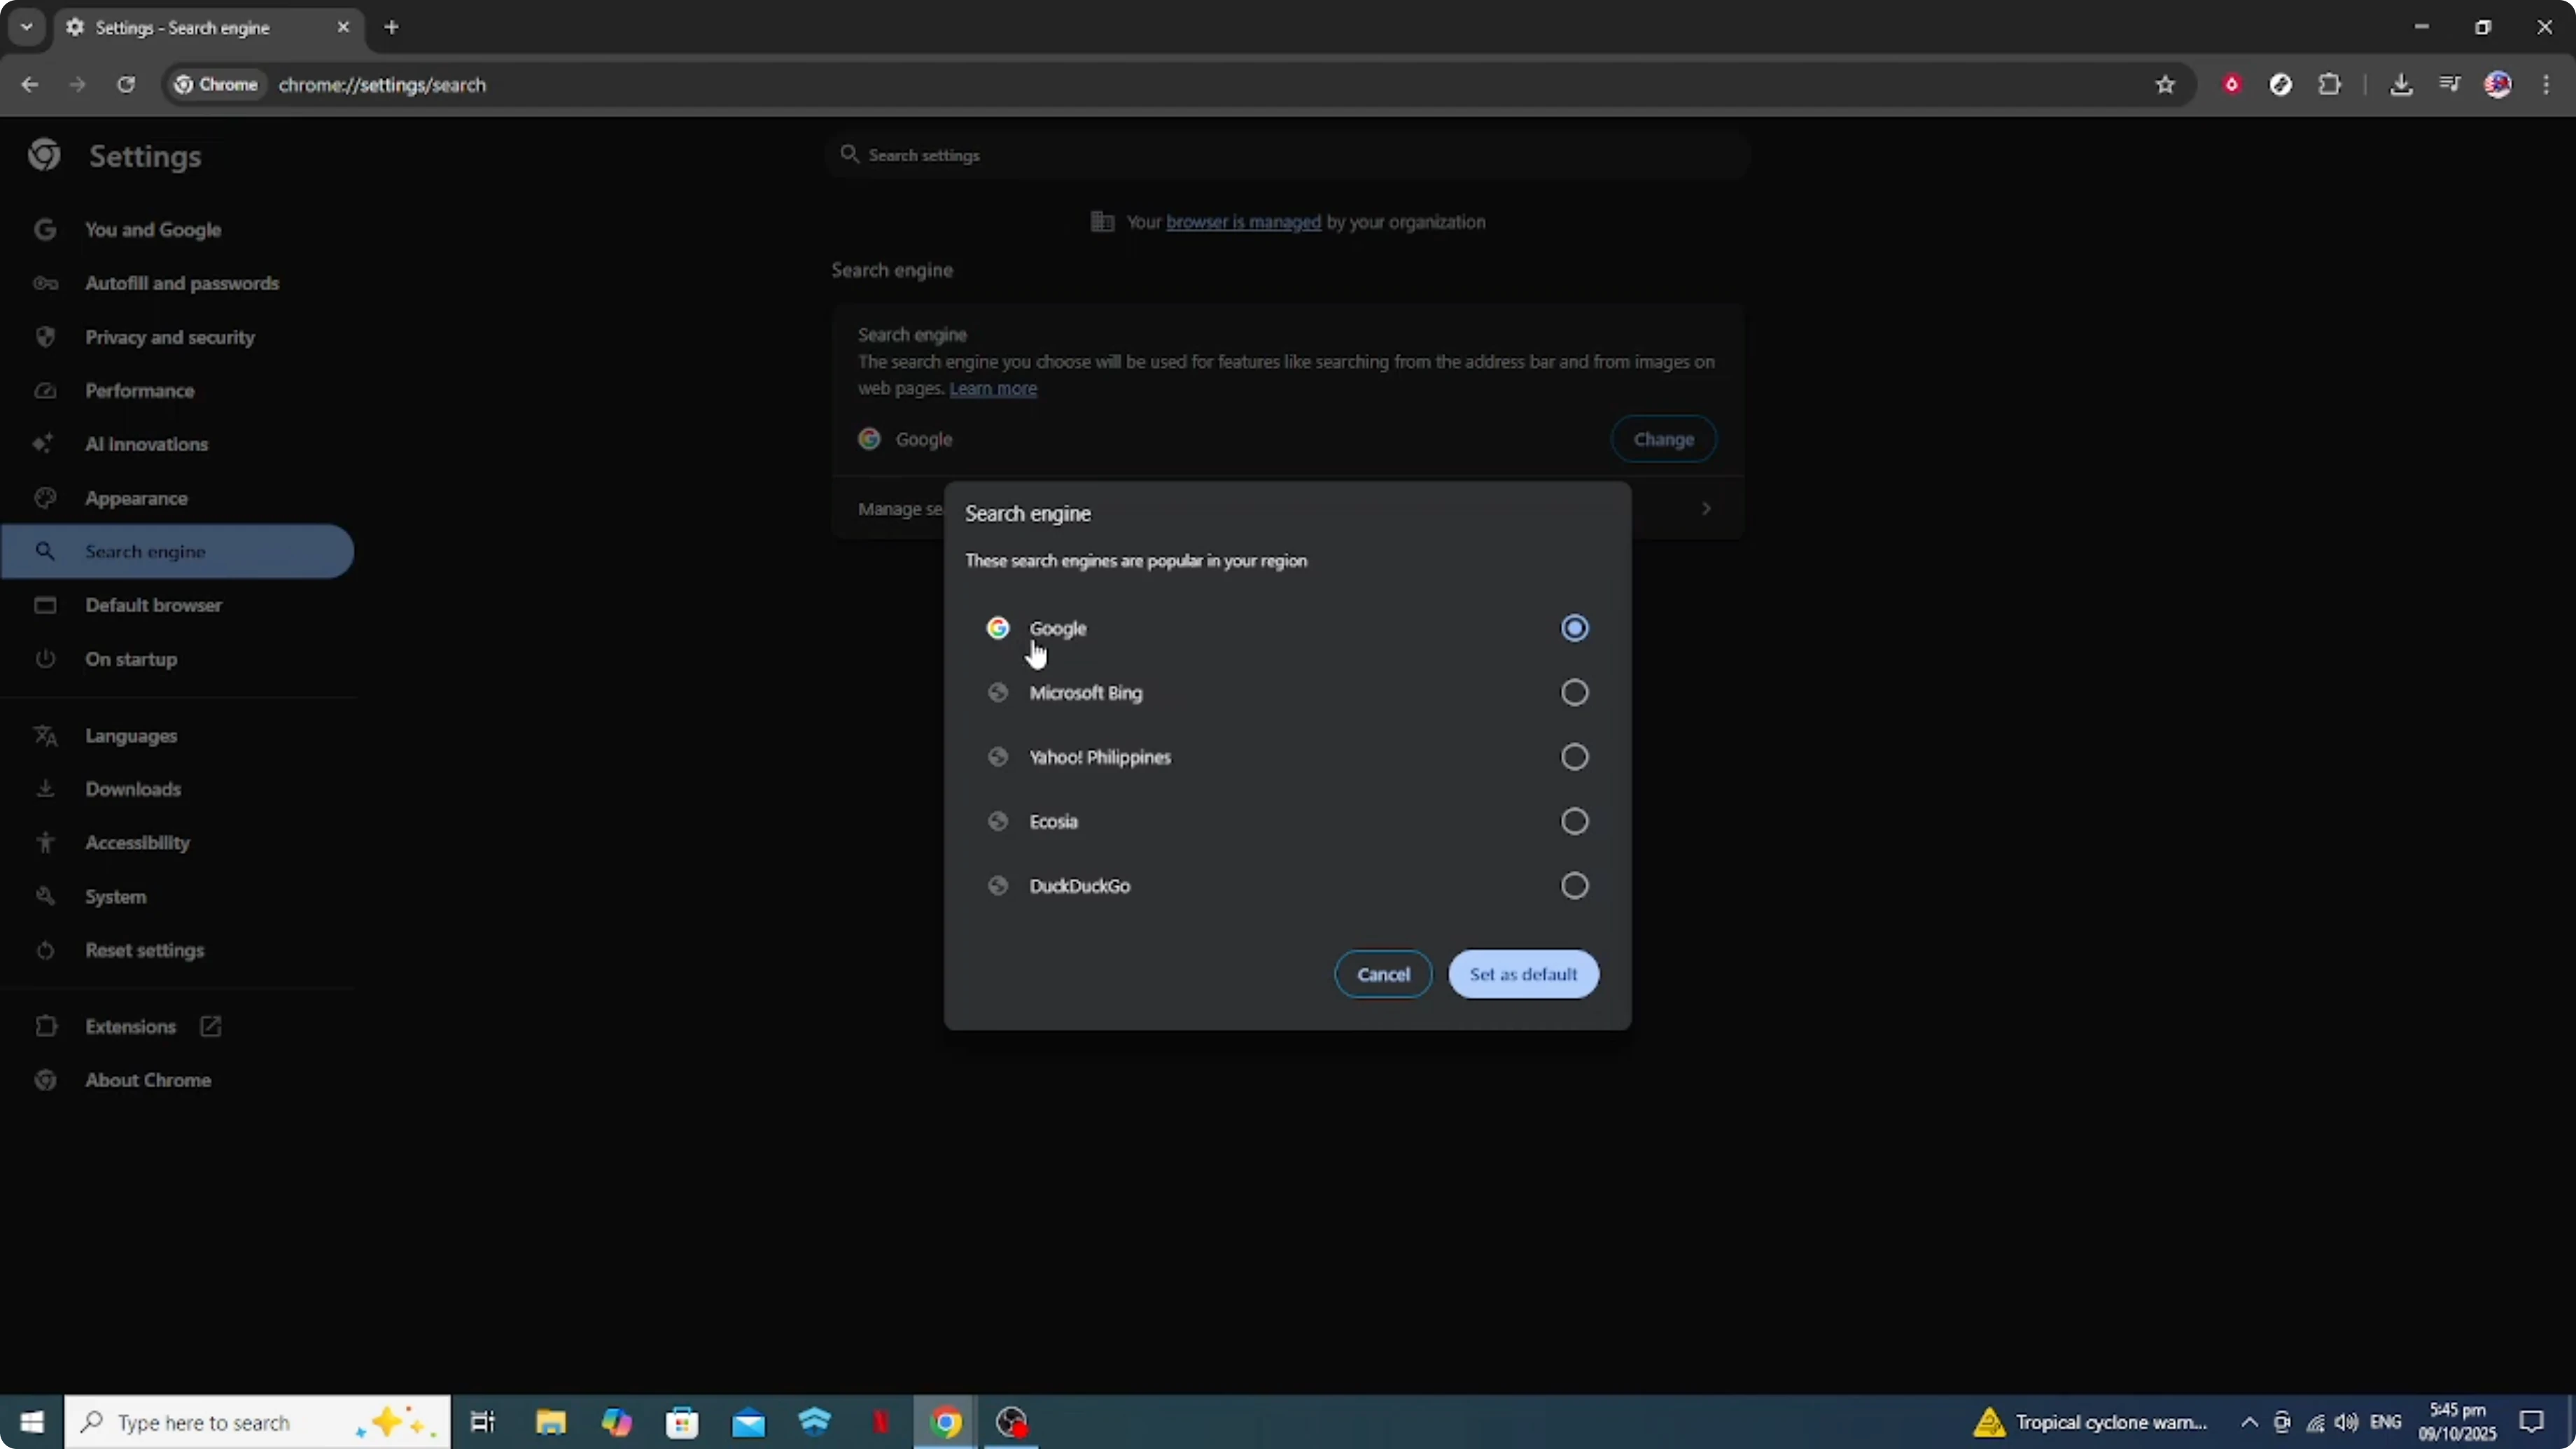Screen dimensions: 2576x1449
Task: Click the taskbar search box
Action: [x=258, y=1422]
